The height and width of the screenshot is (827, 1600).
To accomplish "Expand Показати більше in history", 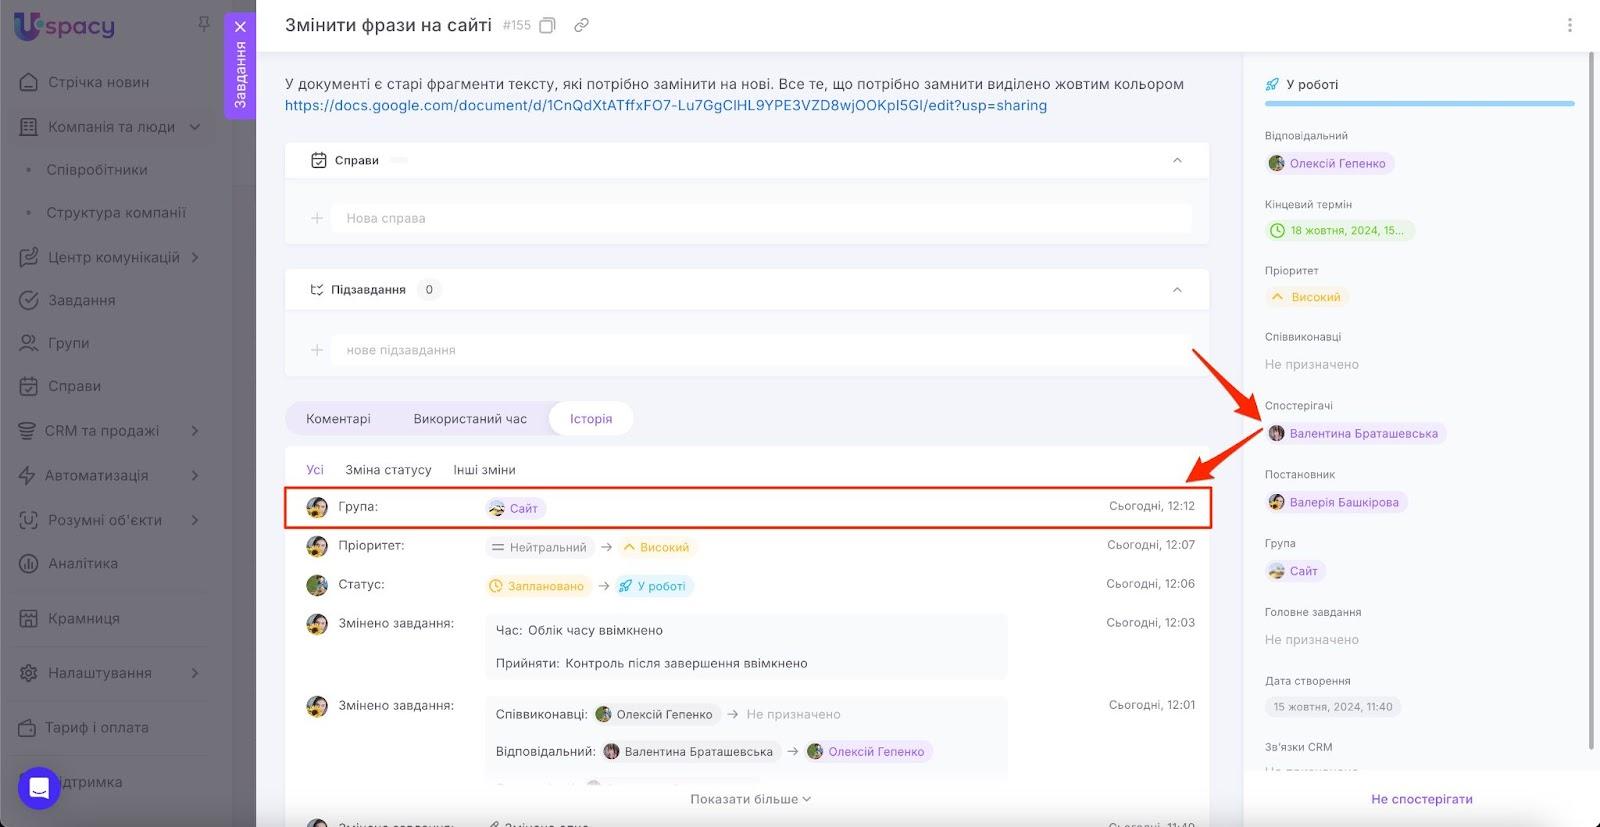I will [x=750, y=799].
